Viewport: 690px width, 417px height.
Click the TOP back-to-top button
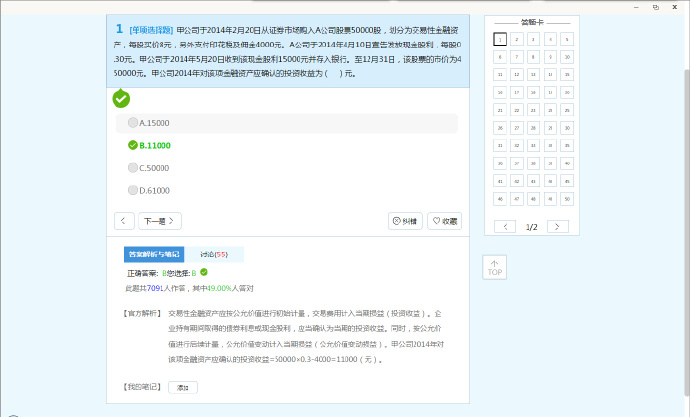(494, 267)
